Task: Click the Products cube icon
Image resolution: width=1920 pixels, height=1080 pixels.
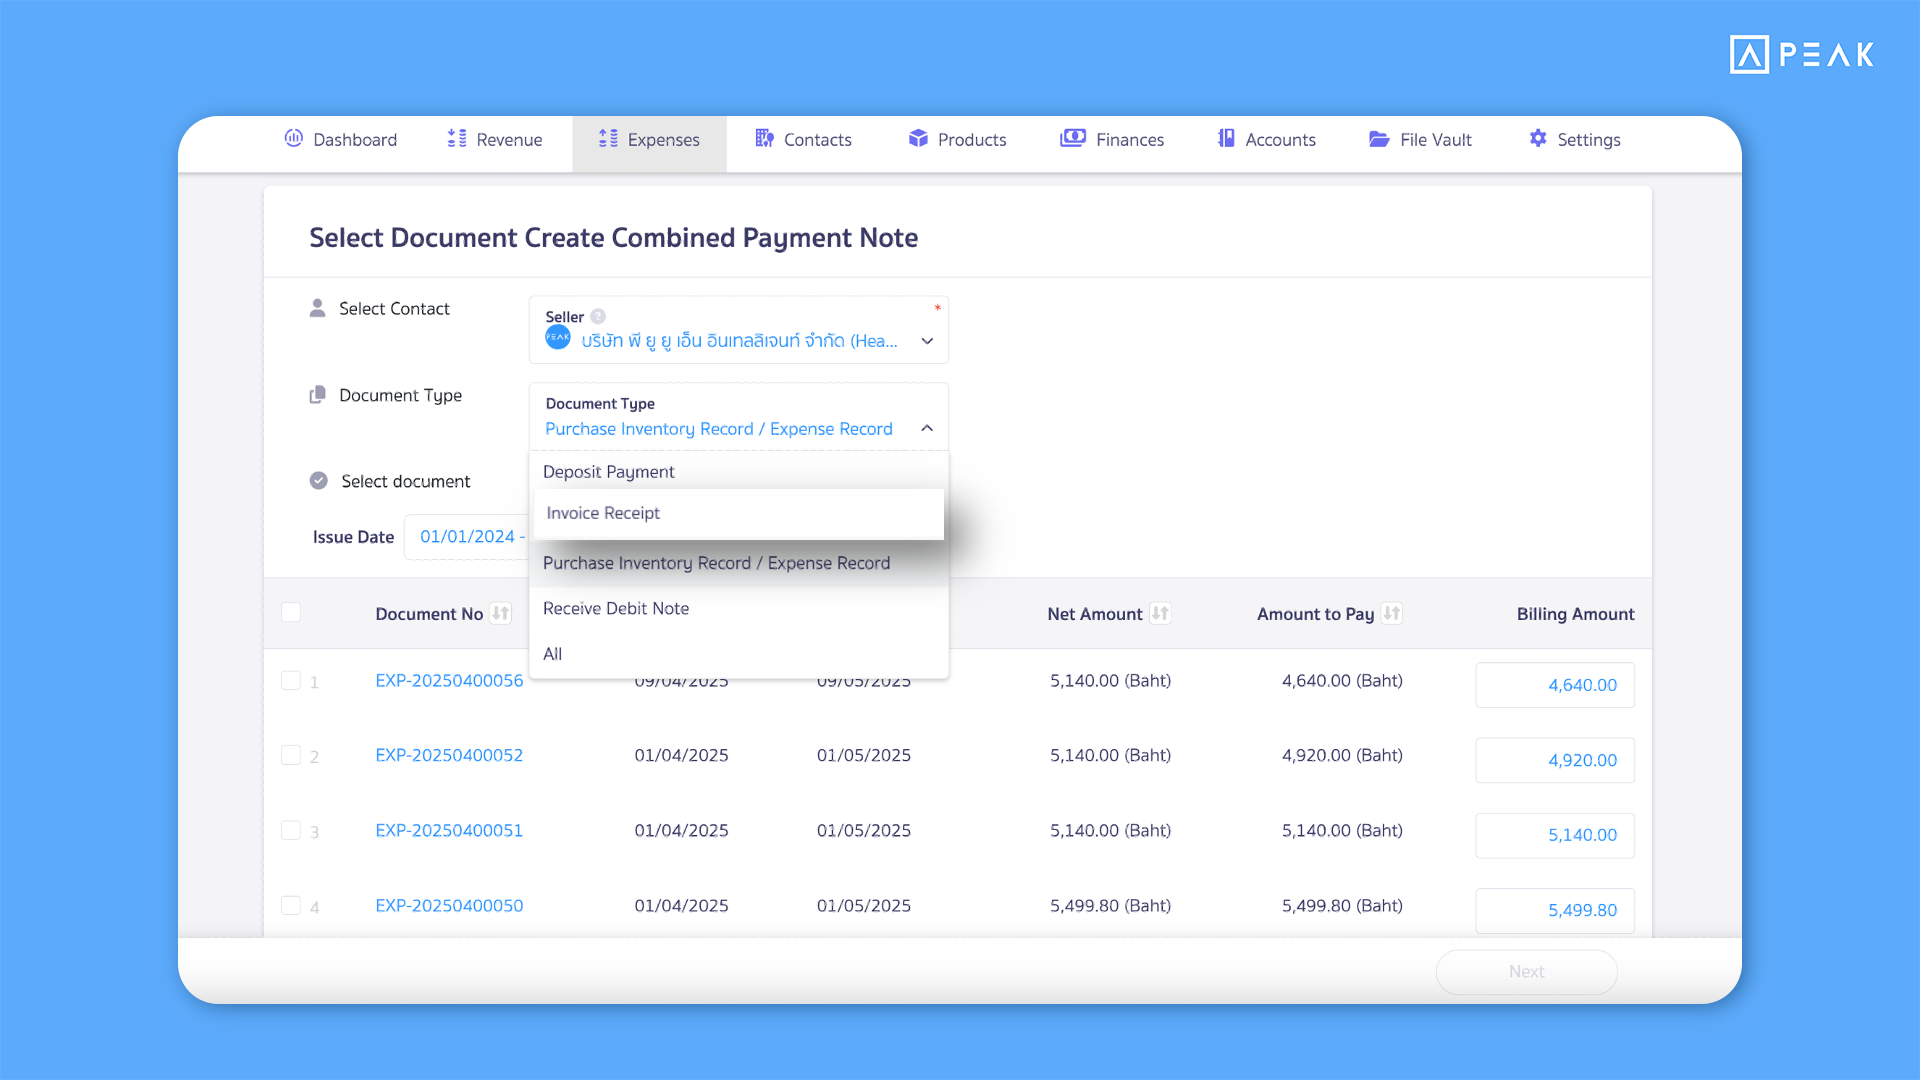Action: click(x=918, y=139)
